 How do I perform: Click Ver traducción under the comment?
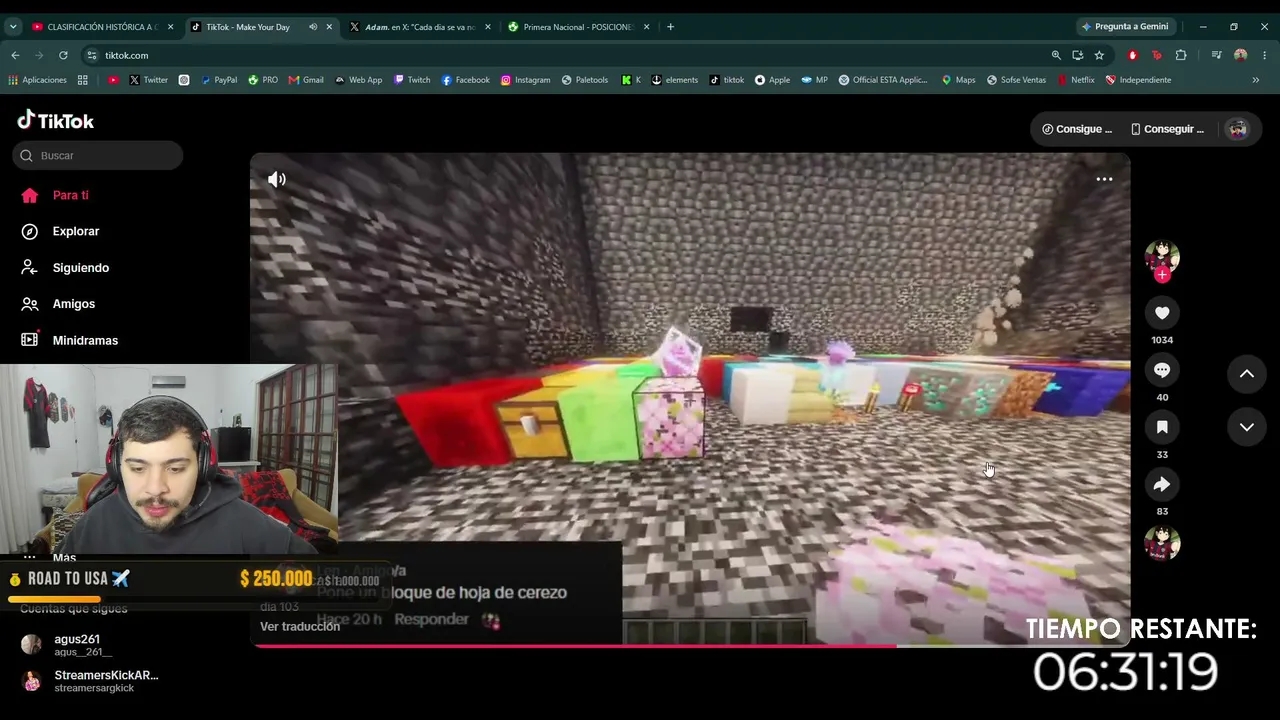pos(300,626)
